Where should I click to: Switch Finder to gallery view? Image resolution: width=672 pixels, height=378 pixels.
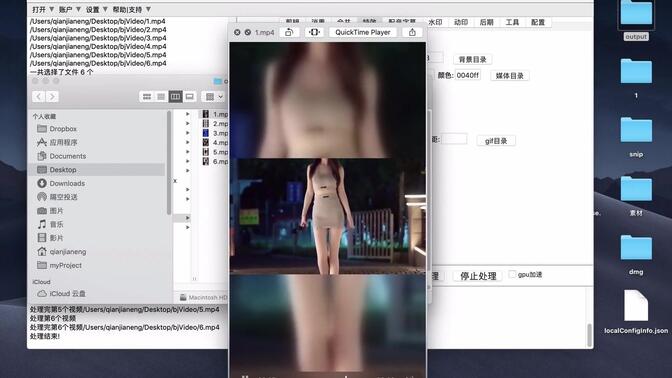point(189,96)
